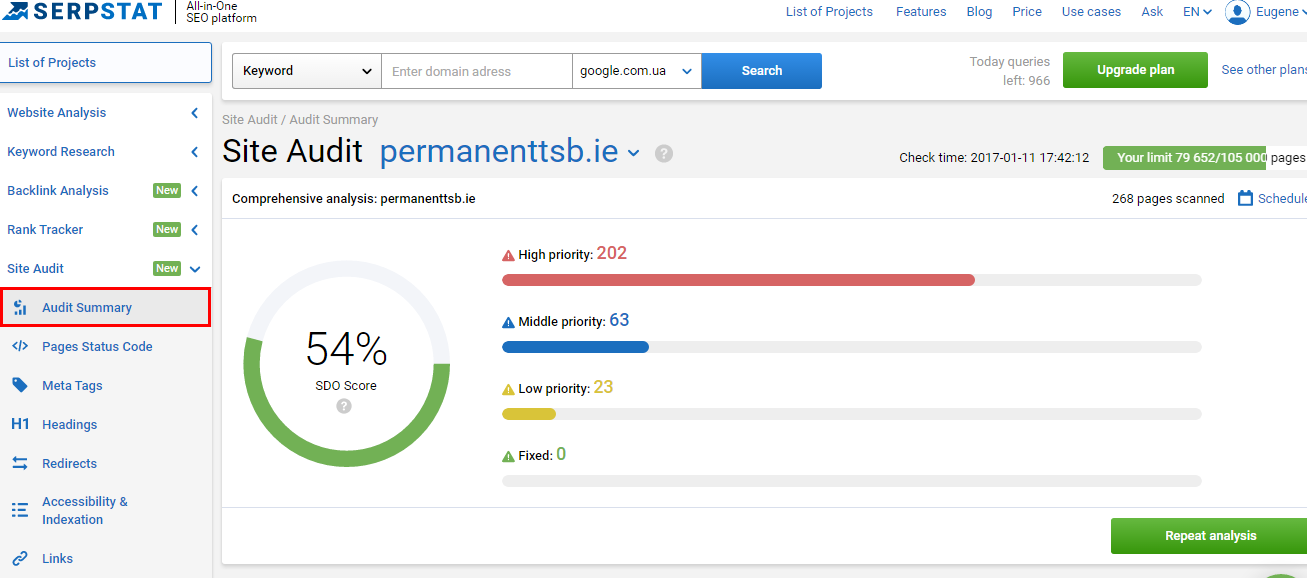
Task: Open Pages Status Code code icon
Action: coord(20,346)
